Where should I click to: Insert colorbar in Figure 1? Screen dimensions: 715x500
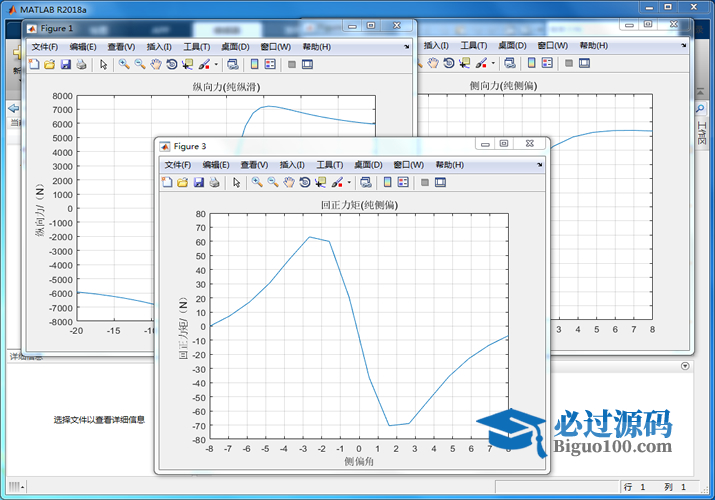pos(254,64)
